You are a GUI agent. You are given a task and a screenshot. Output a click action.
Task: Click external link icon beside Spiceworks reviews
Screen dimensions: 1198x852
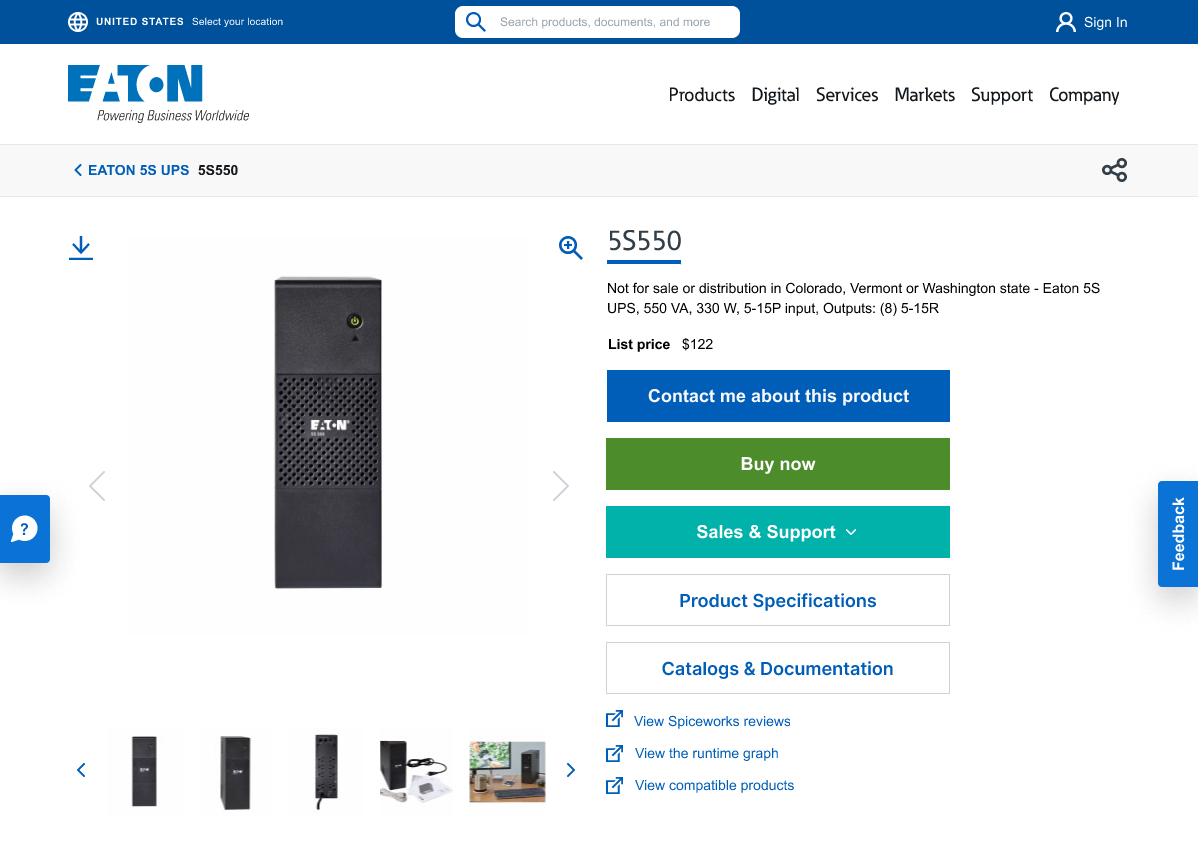point(613,719)
